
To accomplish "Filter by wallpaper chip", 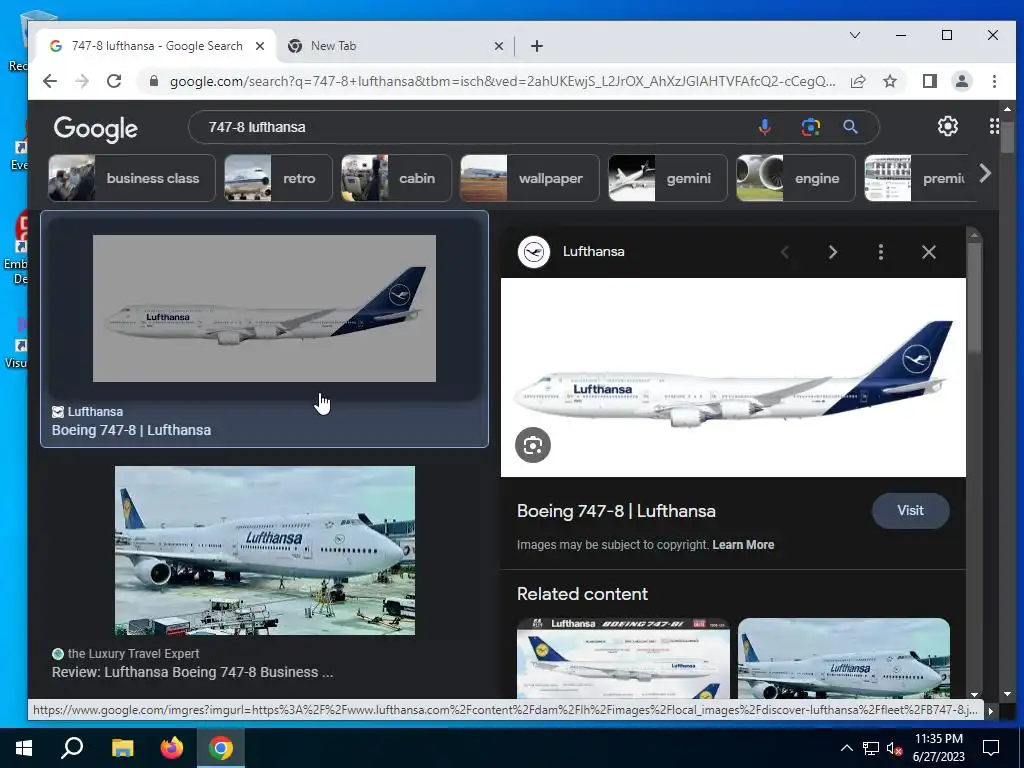I will [530, 178].
